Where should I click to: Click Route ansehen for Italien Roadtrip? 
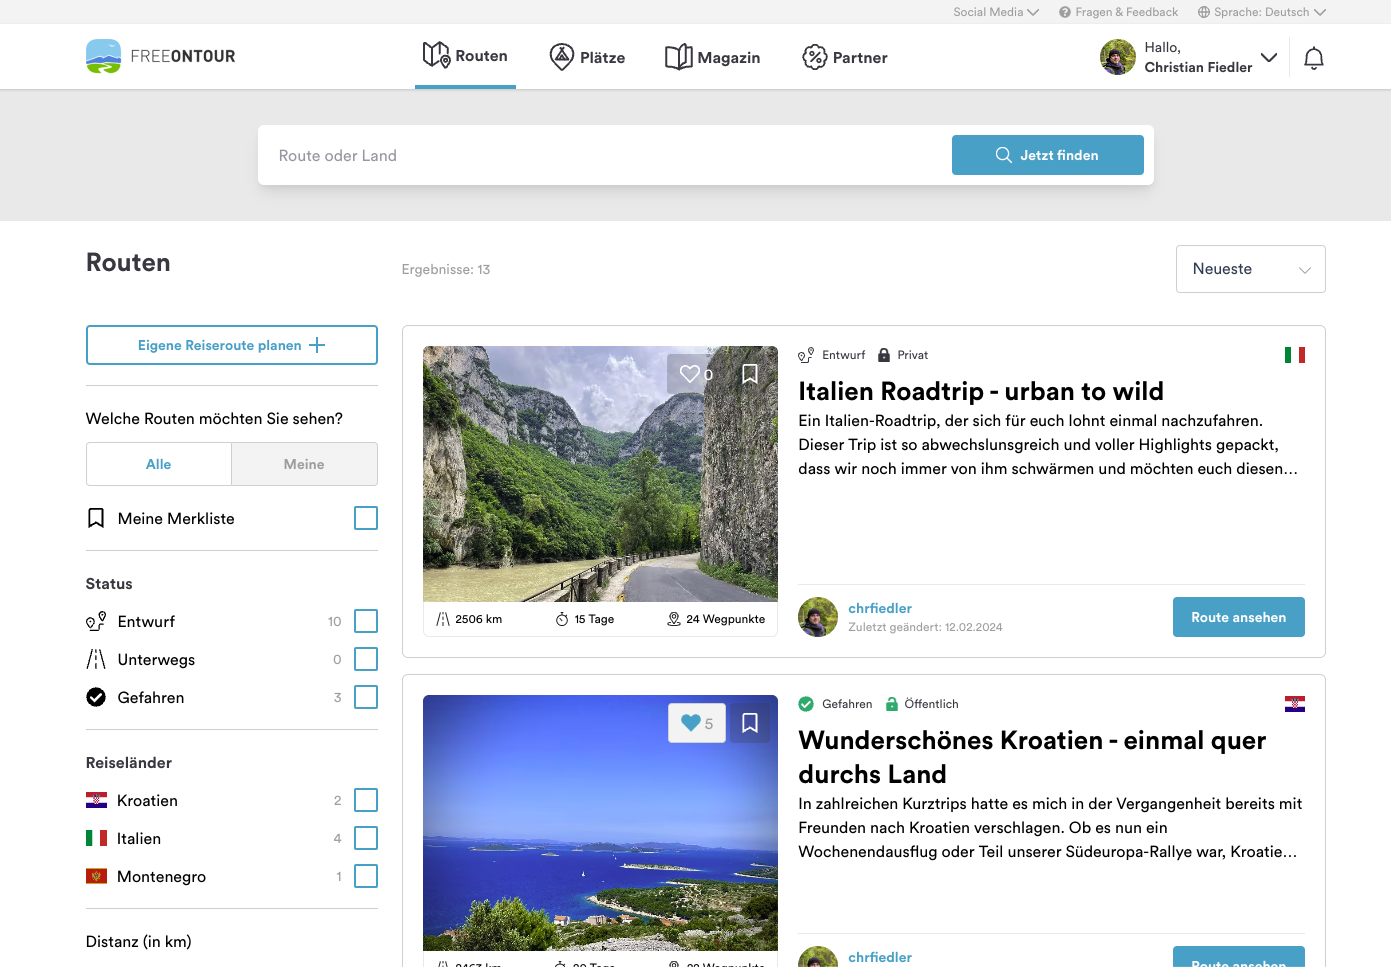click(x=1239, y=617)
